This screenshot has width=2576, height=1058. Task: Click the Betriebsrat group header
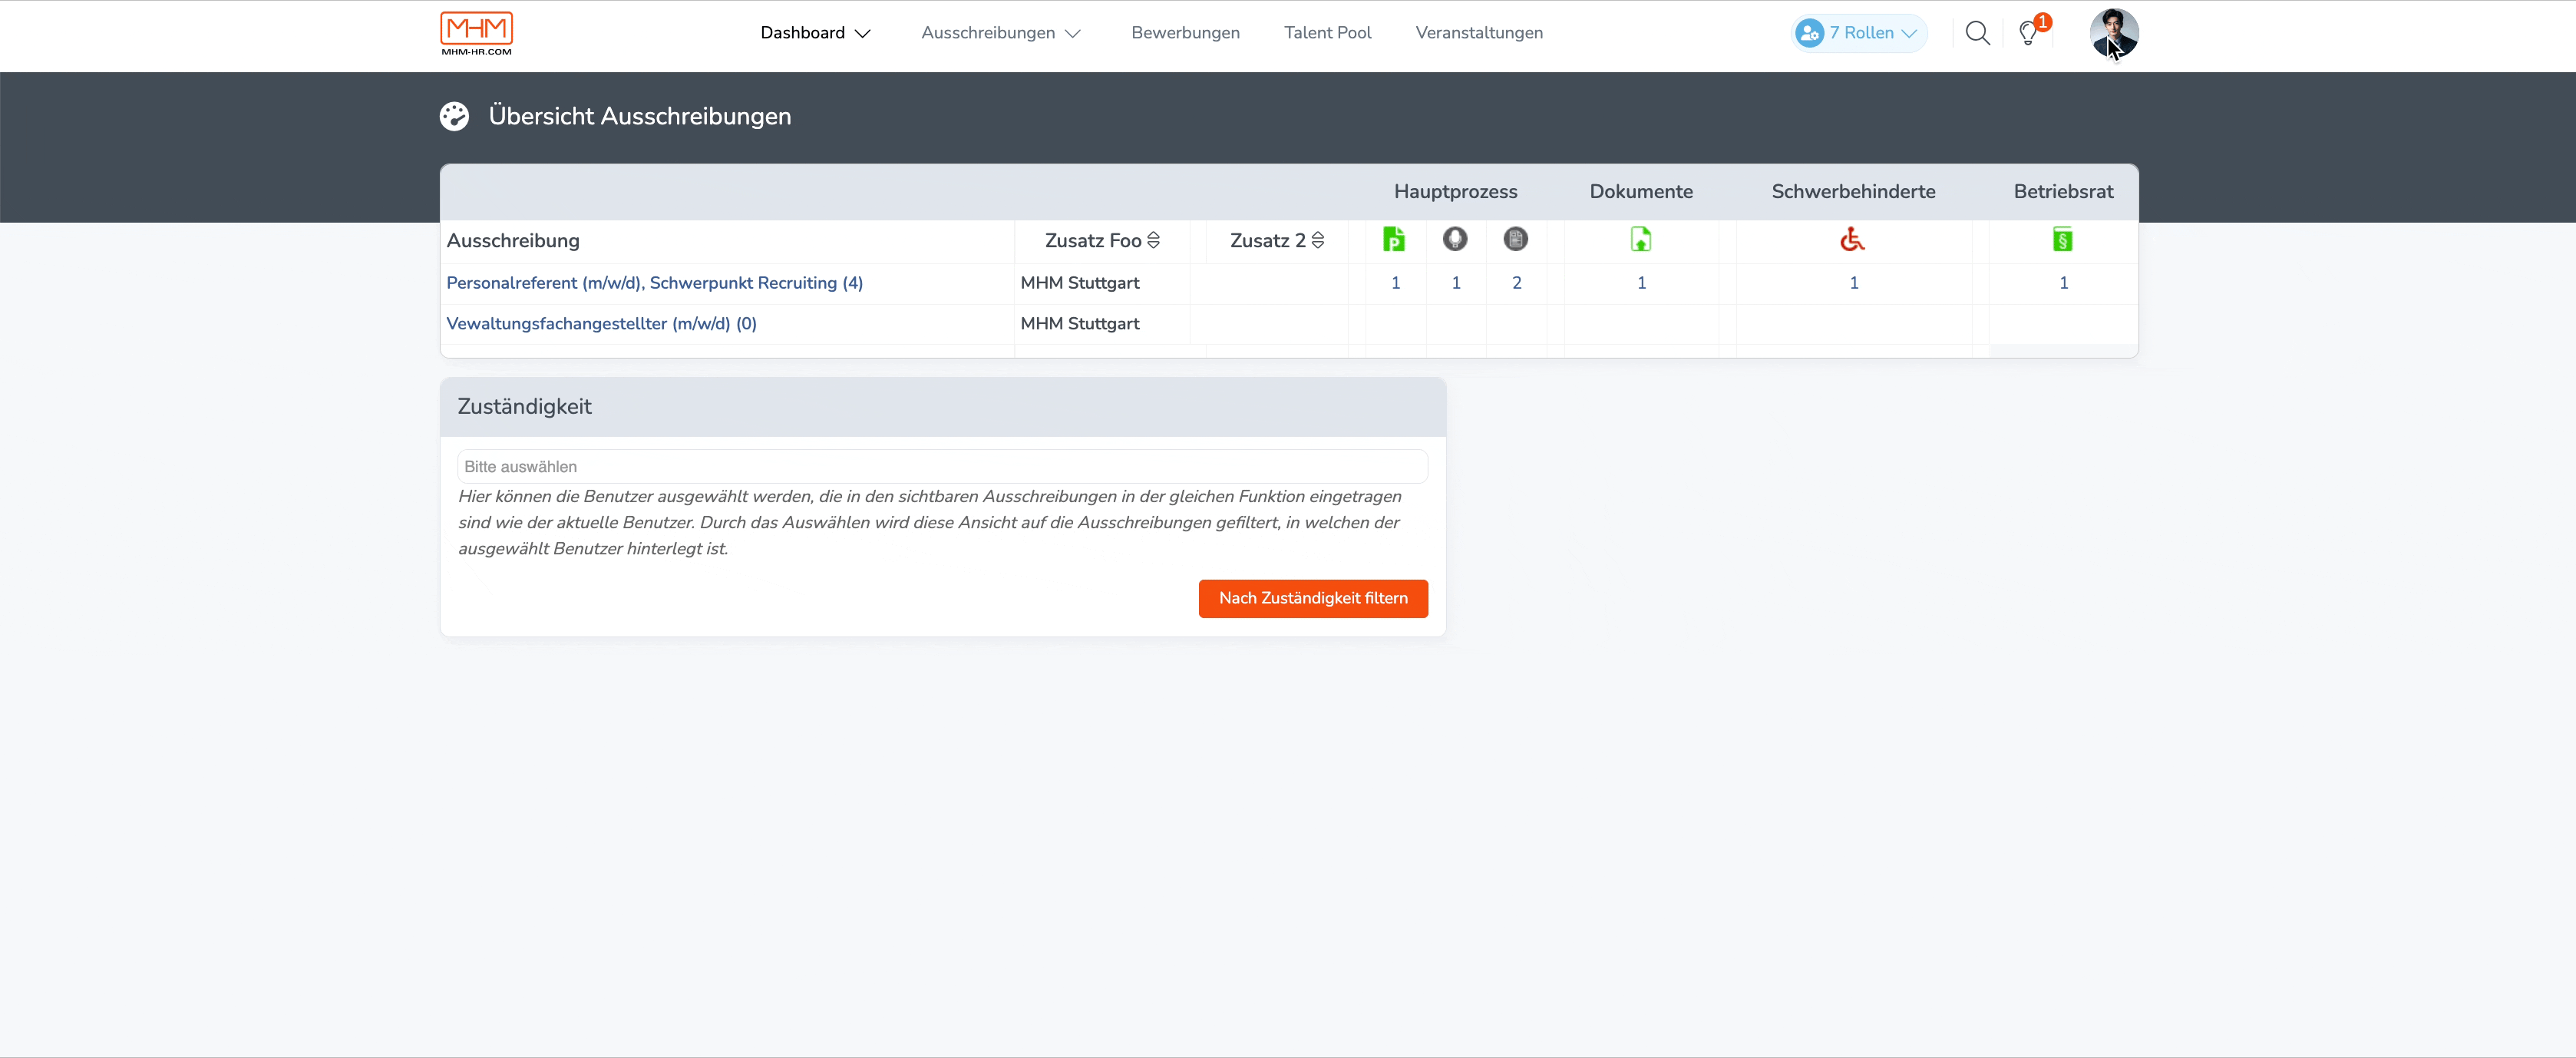(x=2063, y=191)
